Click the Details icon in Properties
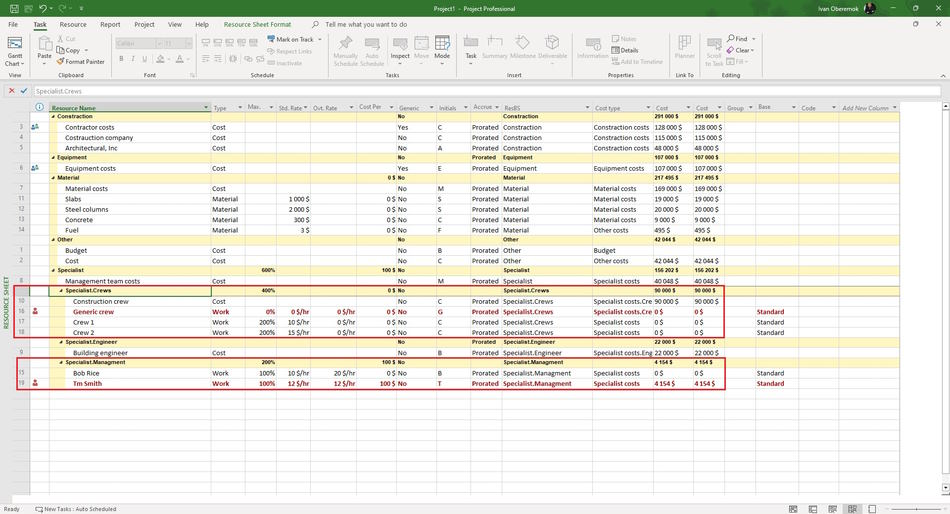 [x=616, y=50]
